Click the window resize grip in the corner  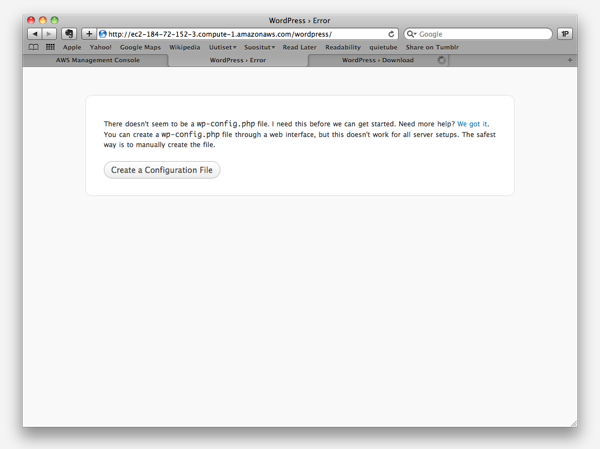(x=574, y=423)
